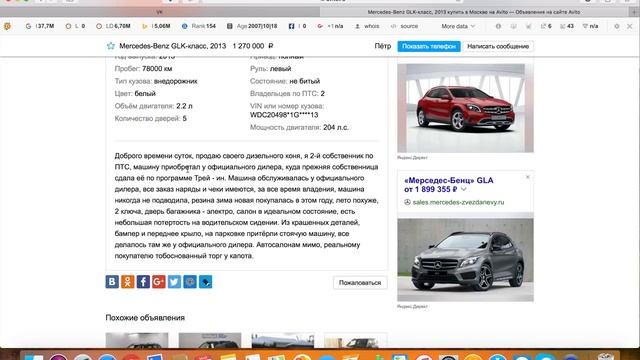Viewport: 640px width, 360px height.
Task: Click the L 0 links metric
Action: click(x=75, y=26)
